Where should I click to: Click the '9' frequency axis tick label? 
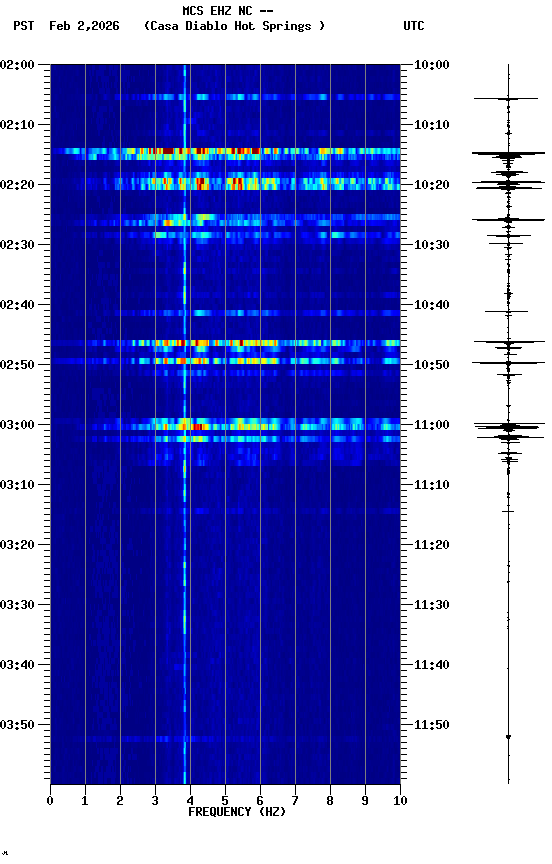coord(365,801)
